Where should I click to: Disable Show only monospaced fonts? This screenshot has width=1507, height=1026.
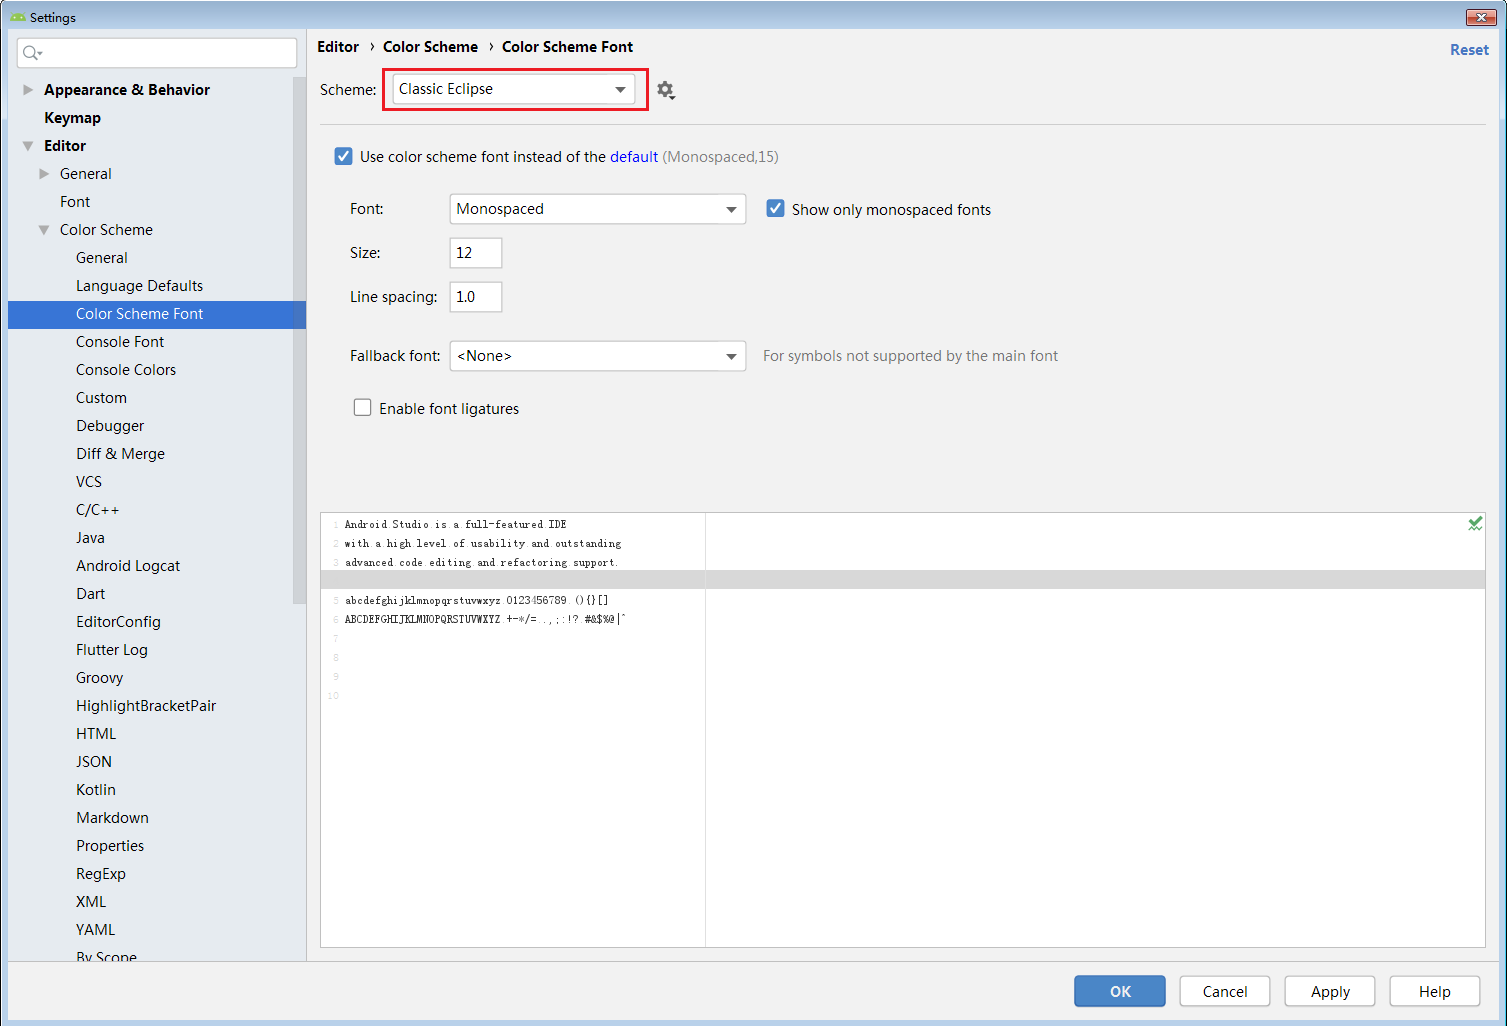pos(775,209)
